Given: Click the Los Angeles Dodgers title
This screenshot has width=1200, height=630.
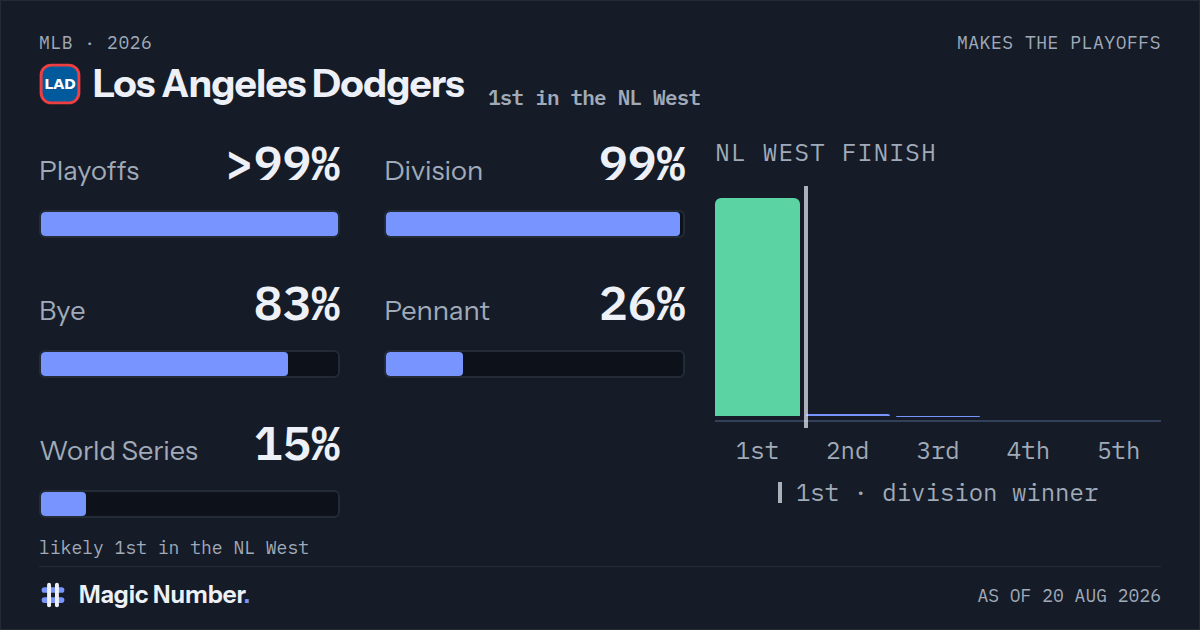Looking at the screenshot, I should (279, 84).
